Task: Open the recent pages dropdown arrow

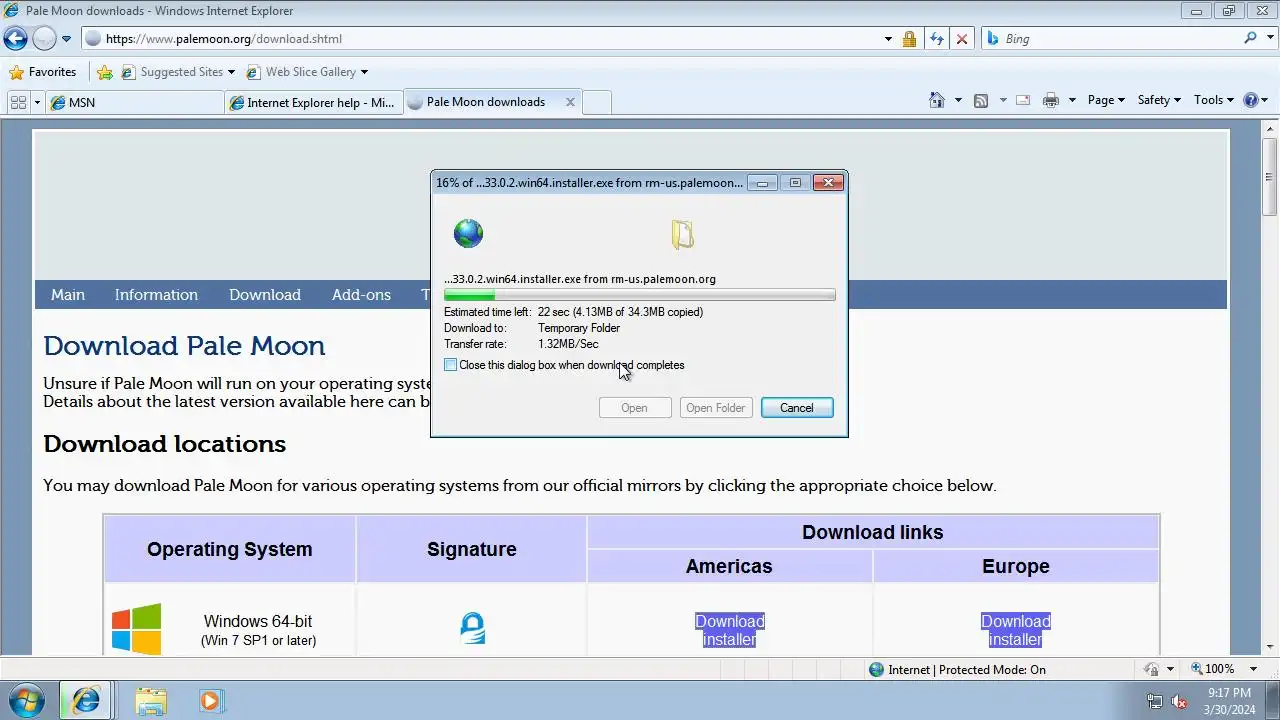Action: (x=66, y=39)
